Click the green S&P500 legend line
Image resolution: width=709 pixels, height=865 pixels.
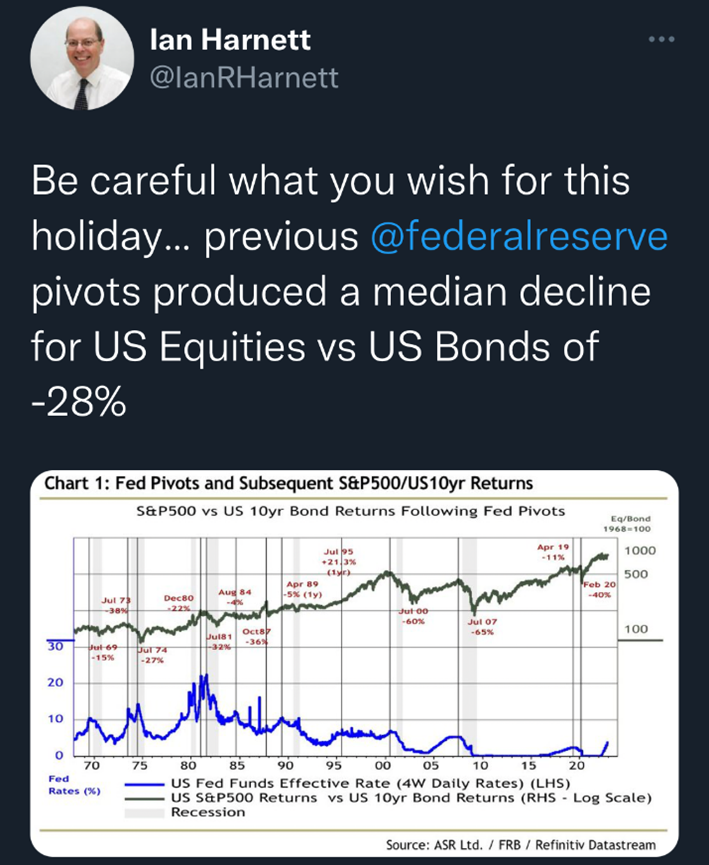[x=148, y=797]
